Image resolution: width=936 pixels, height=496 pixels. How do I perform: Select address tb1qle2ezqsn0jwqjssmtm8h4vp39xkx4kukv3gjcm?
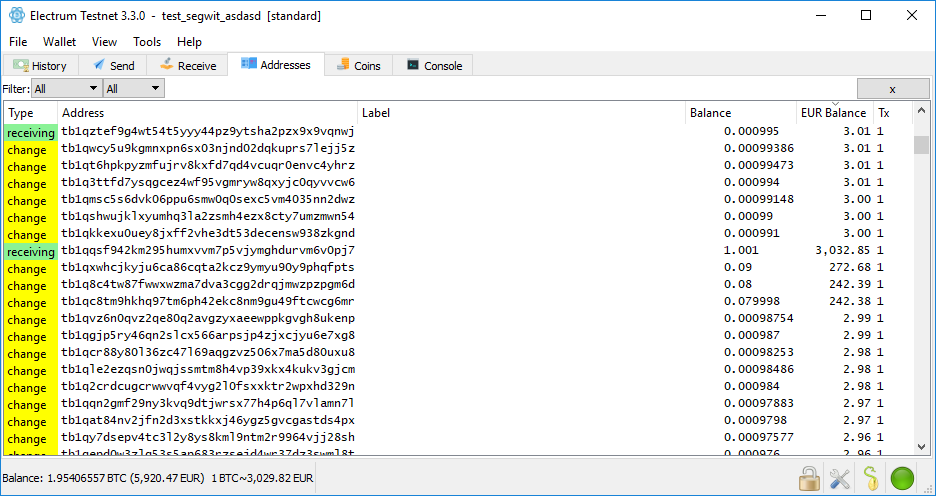[208, 369]
